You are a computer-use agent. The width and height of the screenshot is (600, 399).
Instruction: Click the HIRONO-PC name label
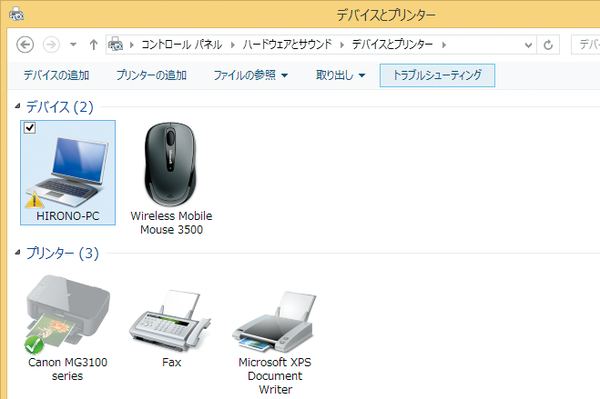(x=68, y=216)
